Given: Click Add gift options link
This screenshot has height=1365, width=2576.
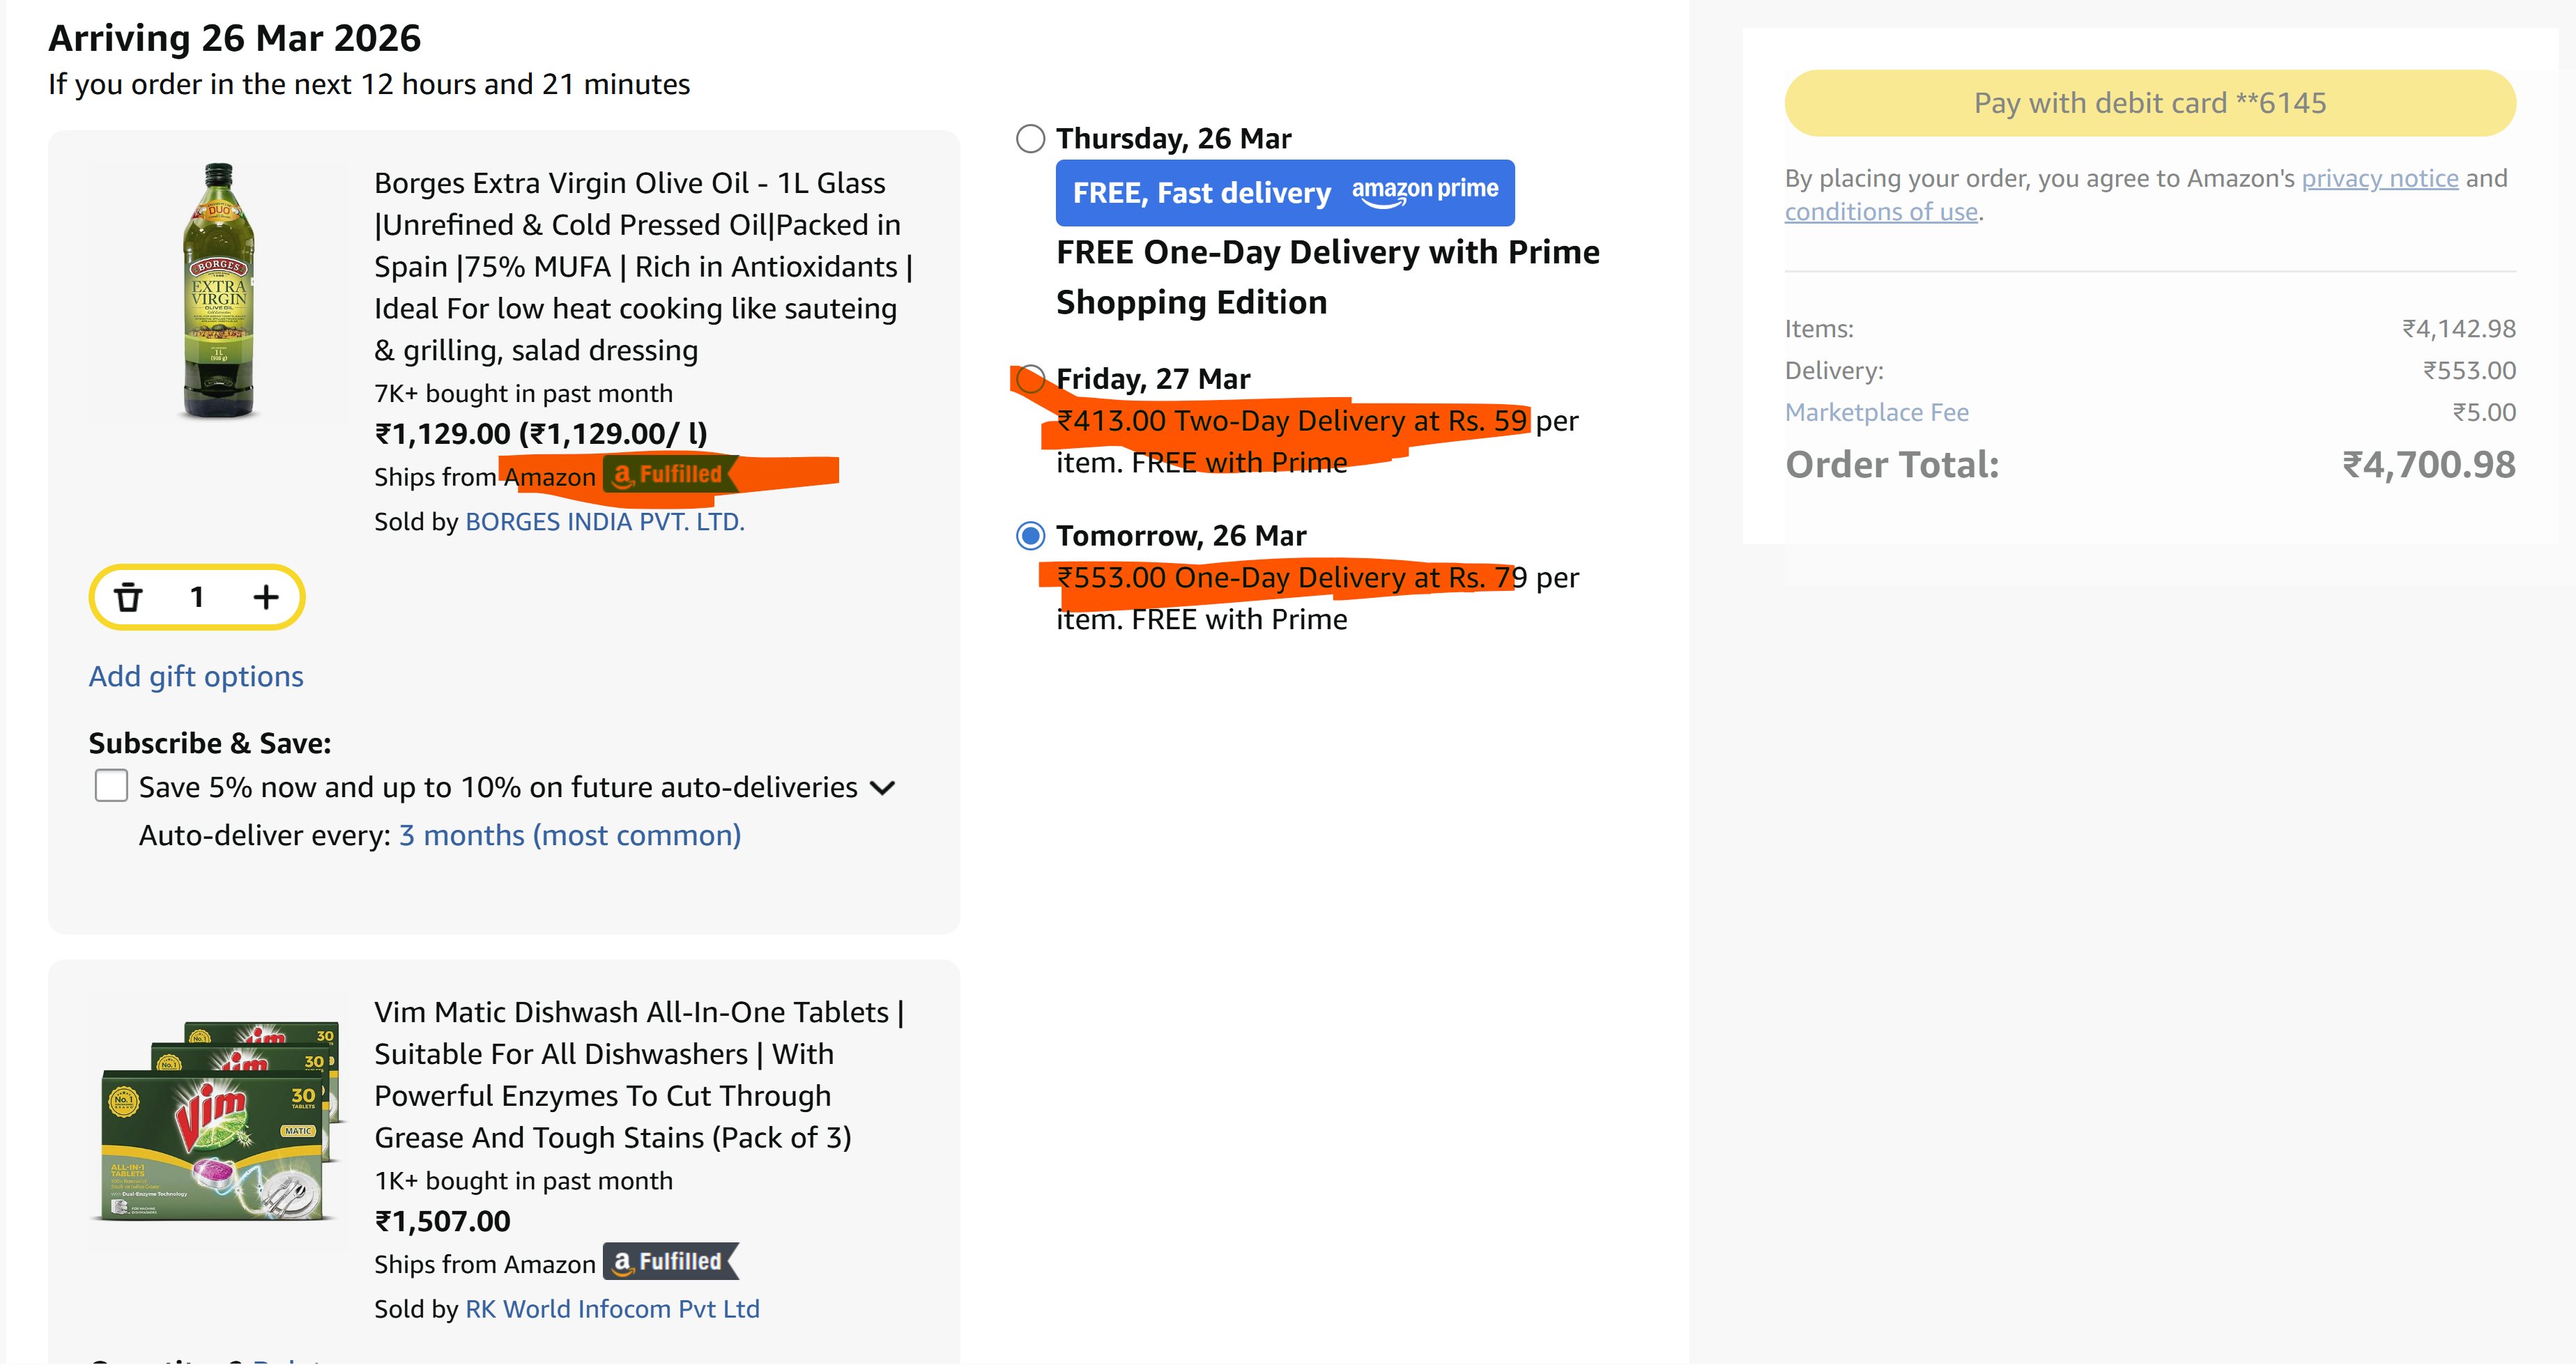Looking at the screenshot, I should pyautogui.click(x=196, y=676).
